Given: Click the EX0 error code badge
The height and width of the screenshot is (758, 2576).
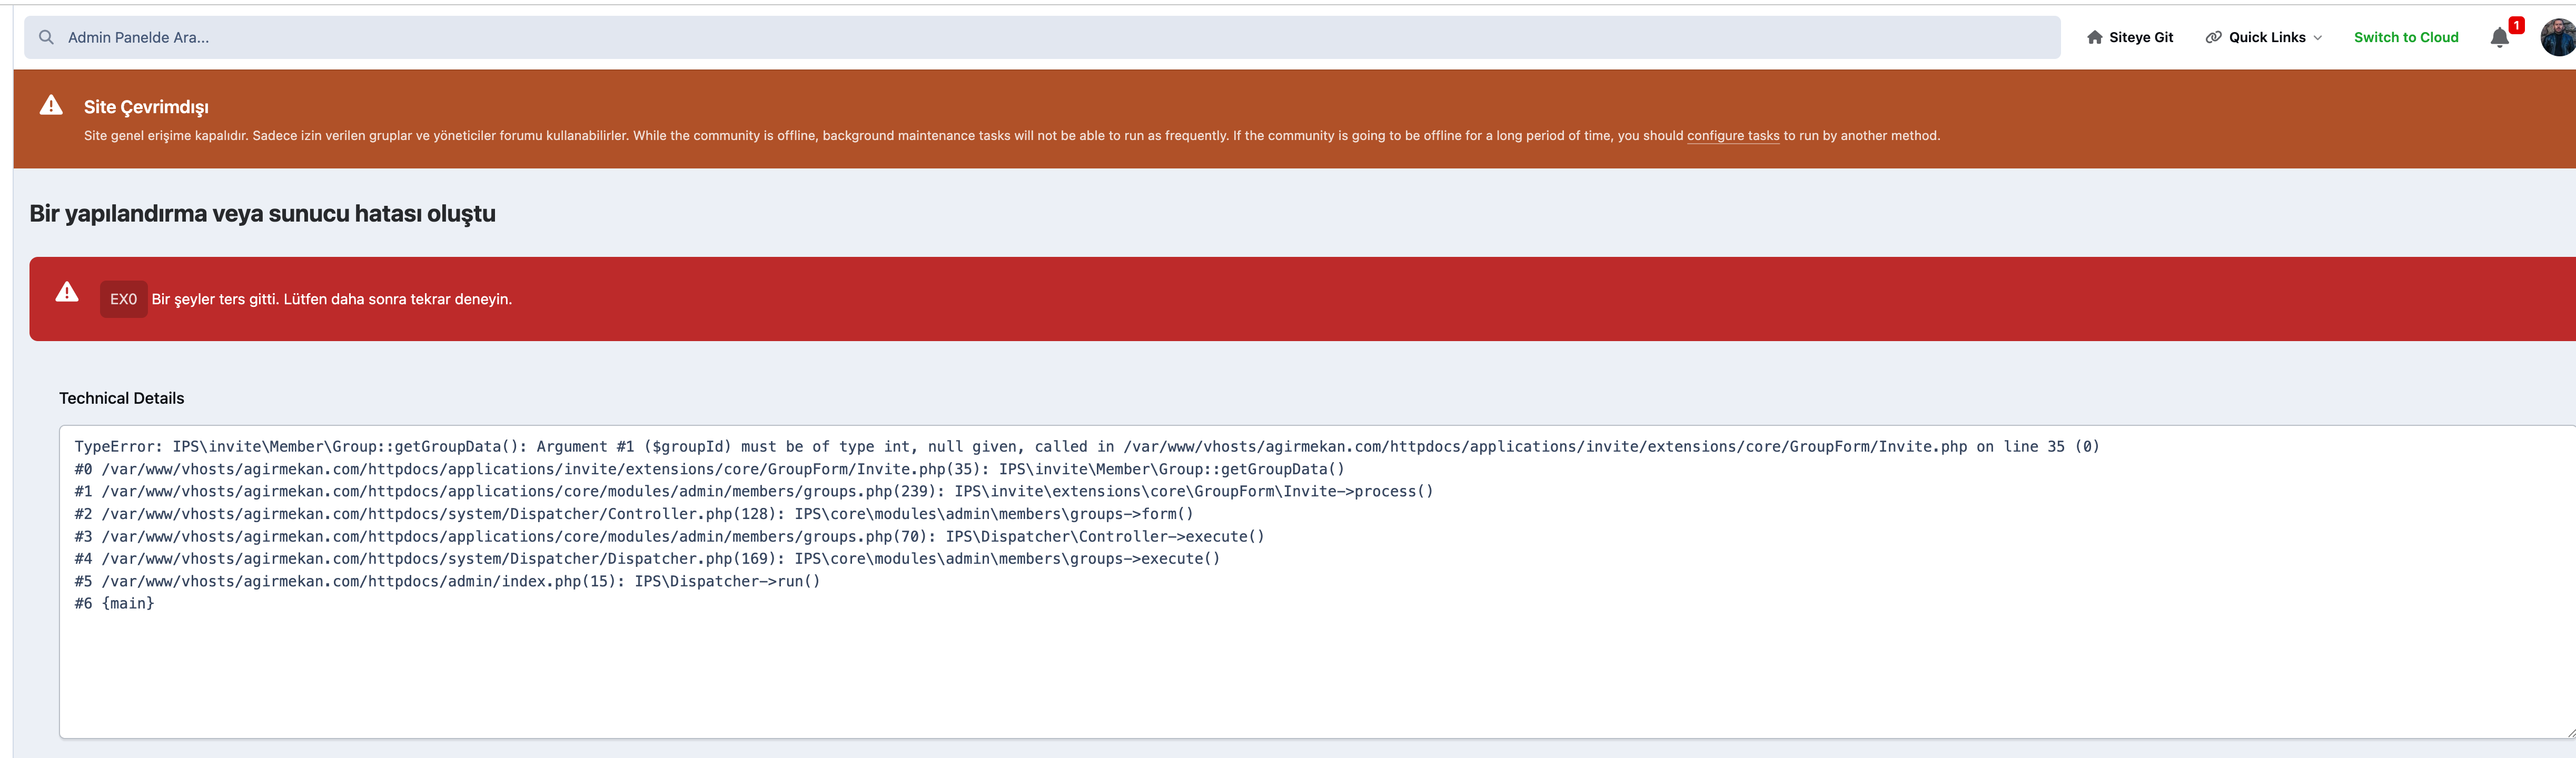Looking at the screenshot, I should click(x=123, y=299).
